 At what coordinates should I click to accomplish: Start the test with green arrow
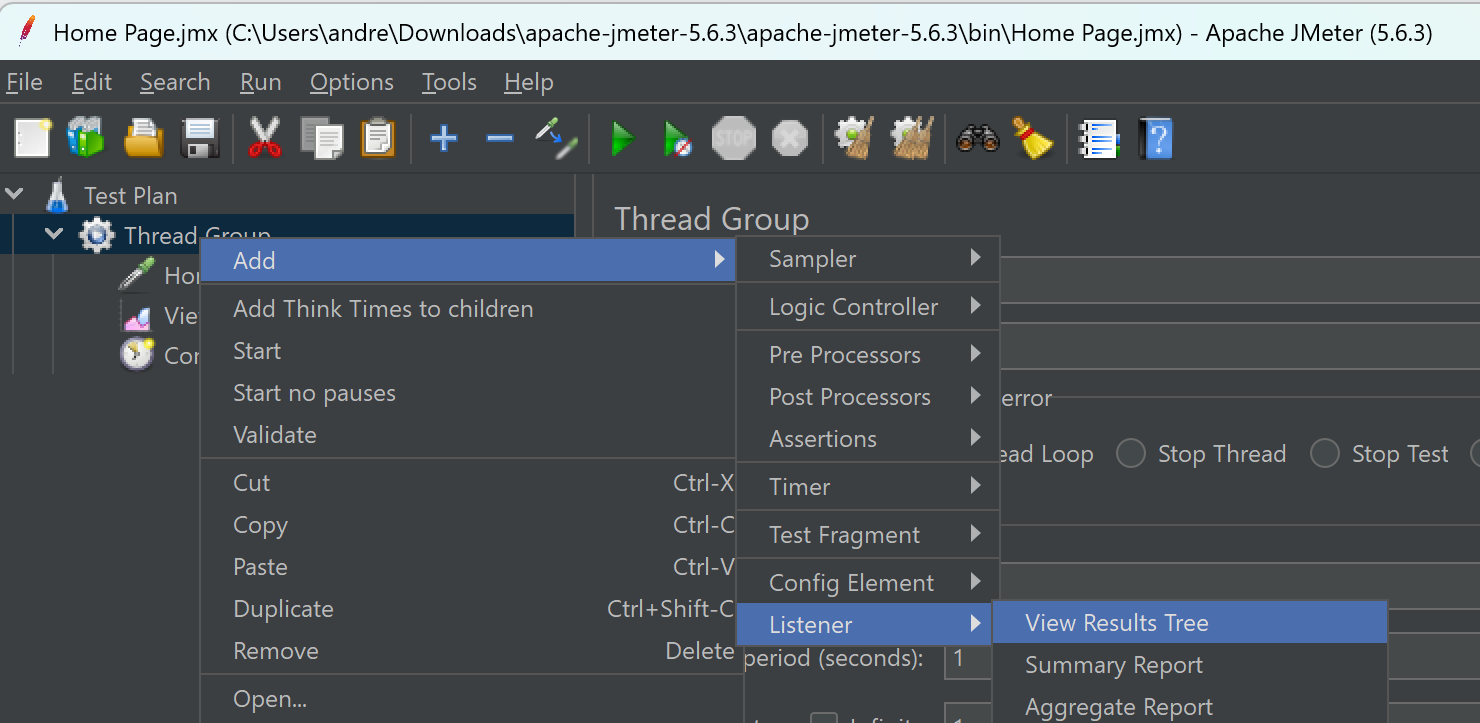click(x=623, y=139)
